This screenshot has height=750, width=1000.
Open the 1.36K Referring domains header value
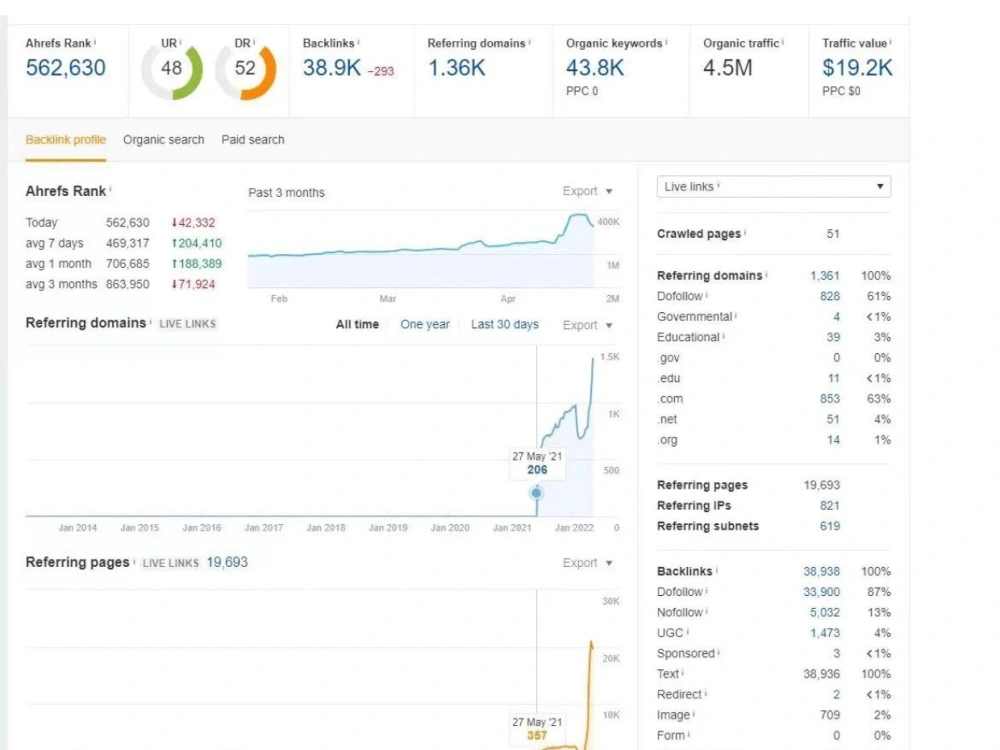coord(457,68)
